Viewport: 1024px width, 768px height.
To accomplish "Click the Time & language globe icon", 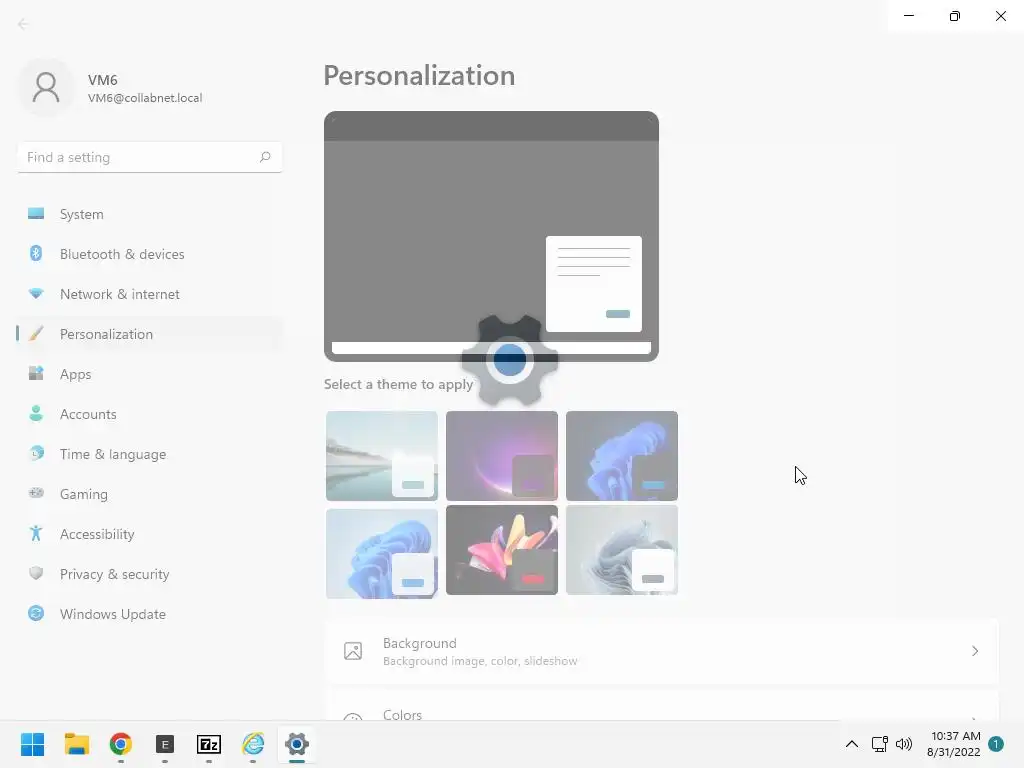I will (36, 453).
